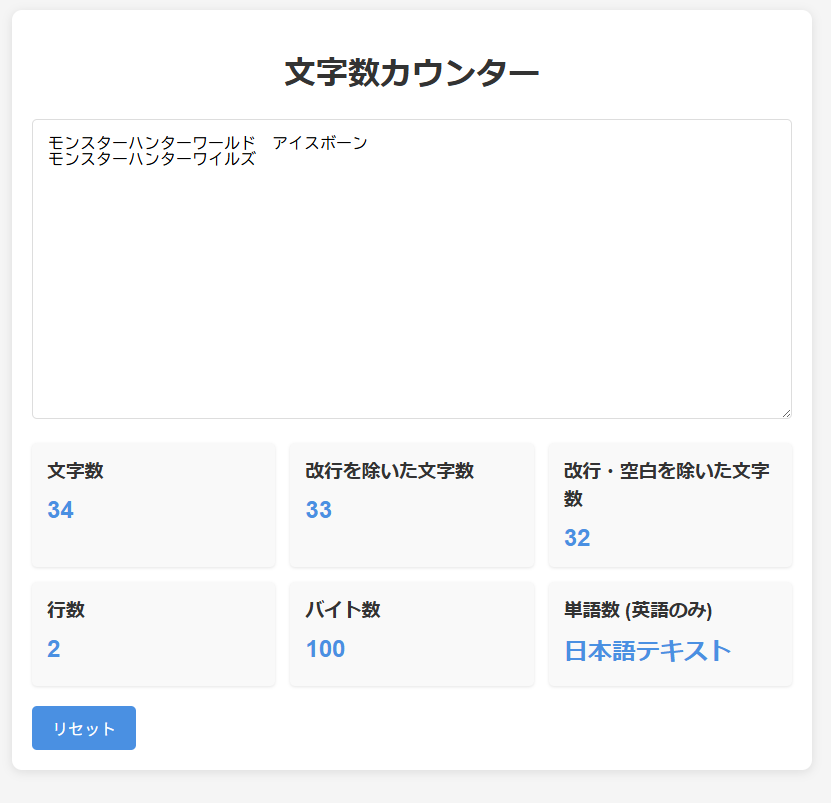This screenshot has height=803, width=831.
Task: Click the first line モンスターハンターワールド アイスボーン
Action: (207, 143)
